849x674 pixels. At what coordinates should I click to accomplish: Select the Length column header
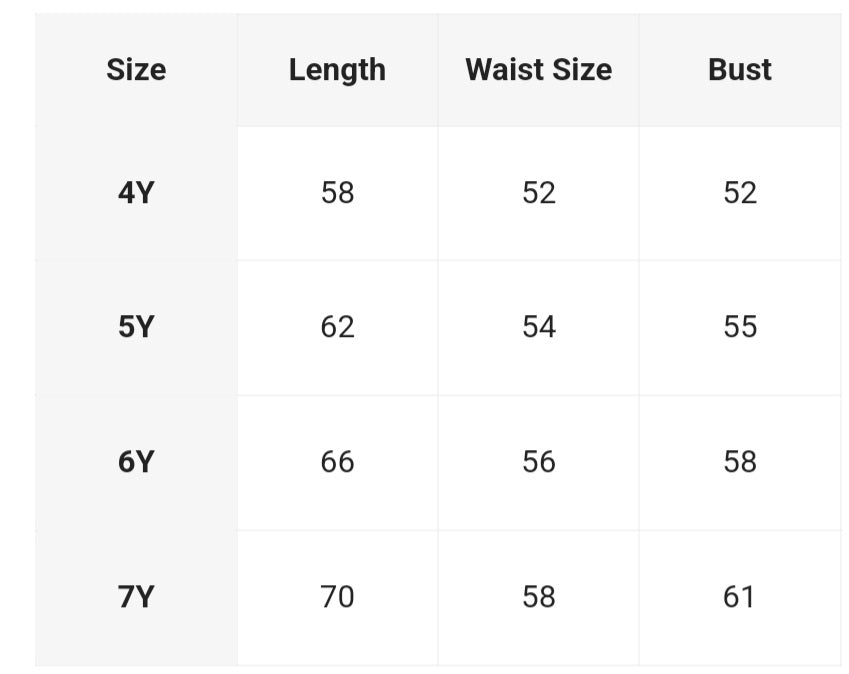[x=337, y=70]
